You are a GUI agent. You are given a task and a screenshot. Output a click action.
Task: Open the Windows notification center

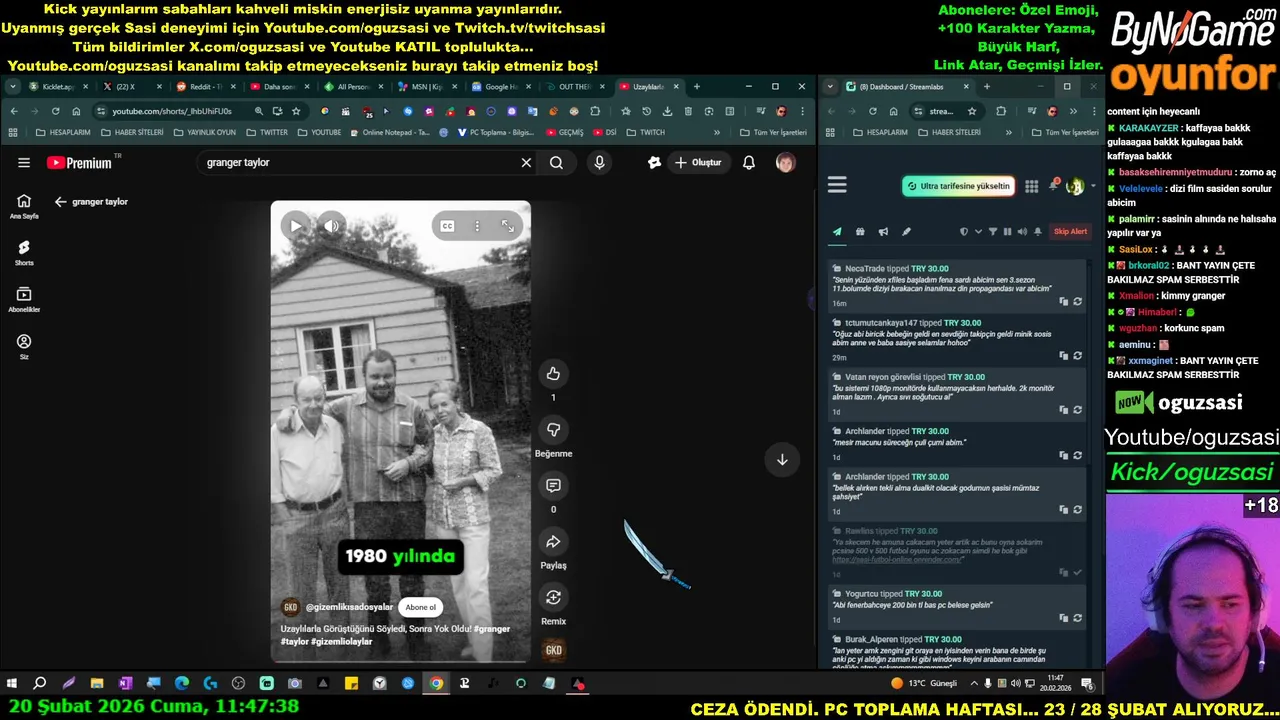pyautogui.click(x=1087, y=684)
